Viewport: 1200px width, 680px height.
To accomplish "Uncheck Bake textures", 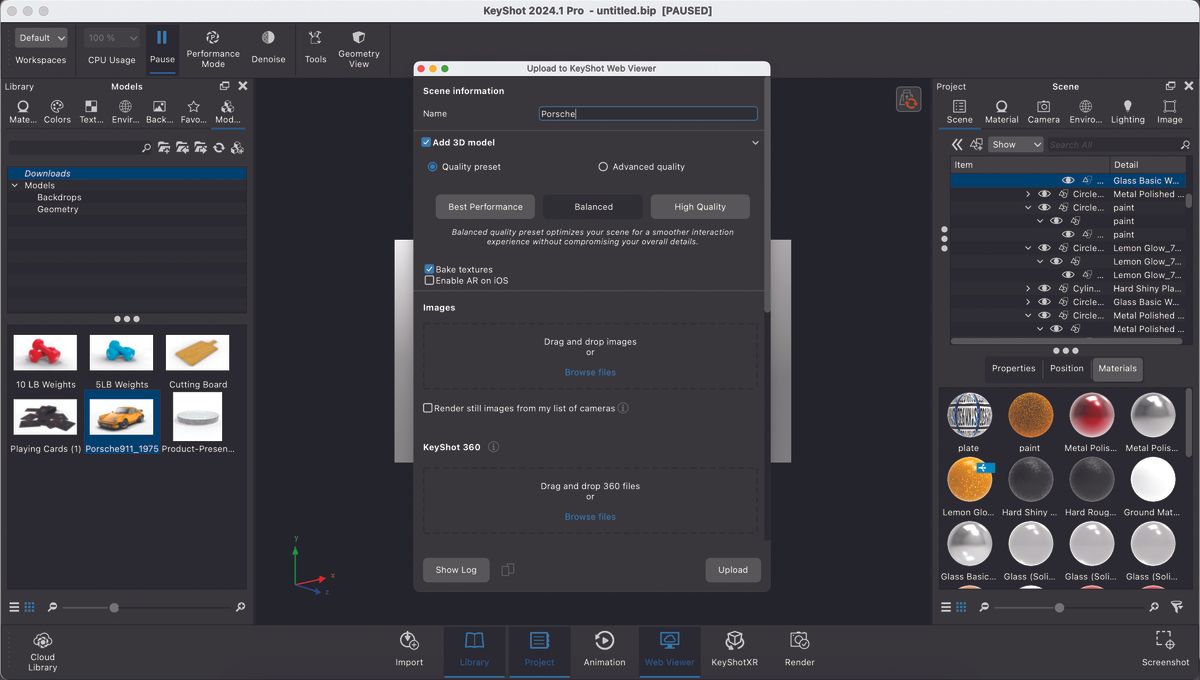I will [429, 269].
